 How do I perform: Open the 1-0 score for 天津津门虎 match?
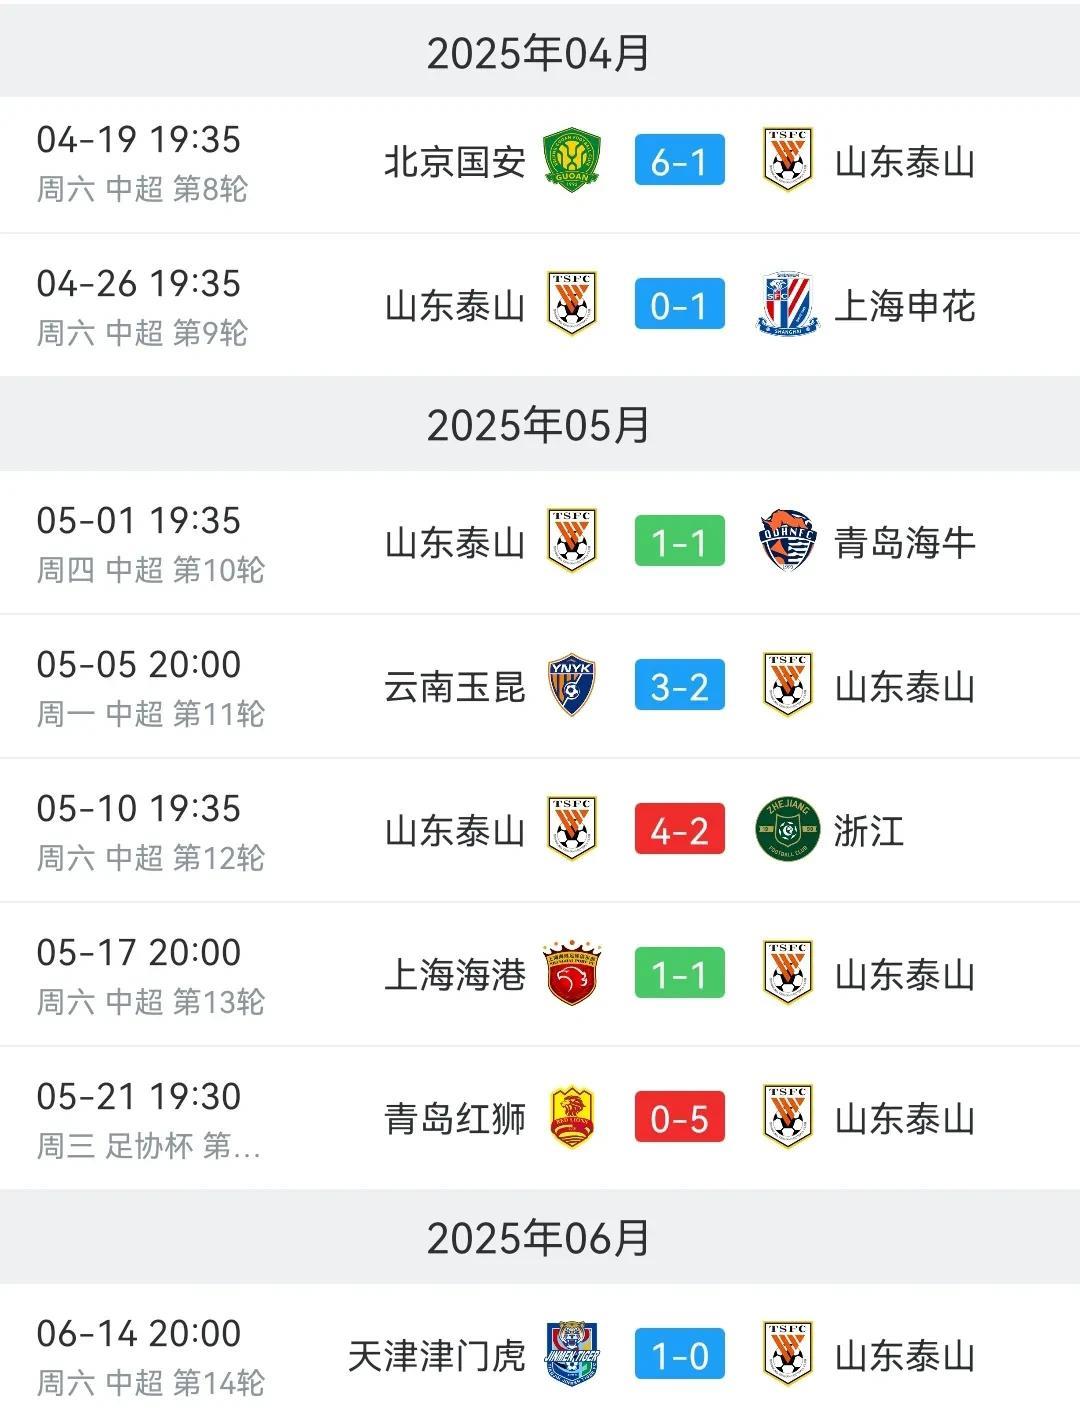click(679, 1355)
